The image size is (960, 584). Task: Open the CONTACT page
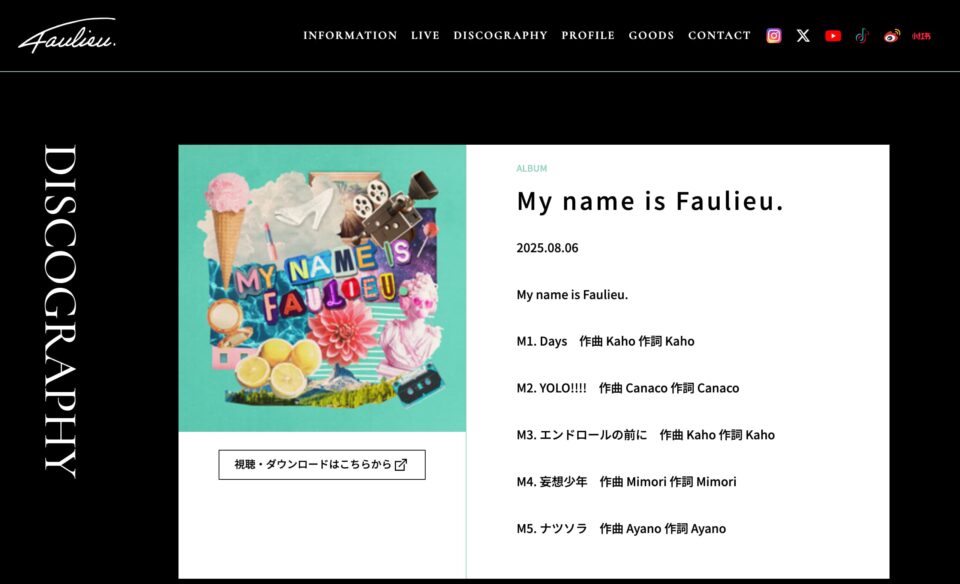(719, 35)
